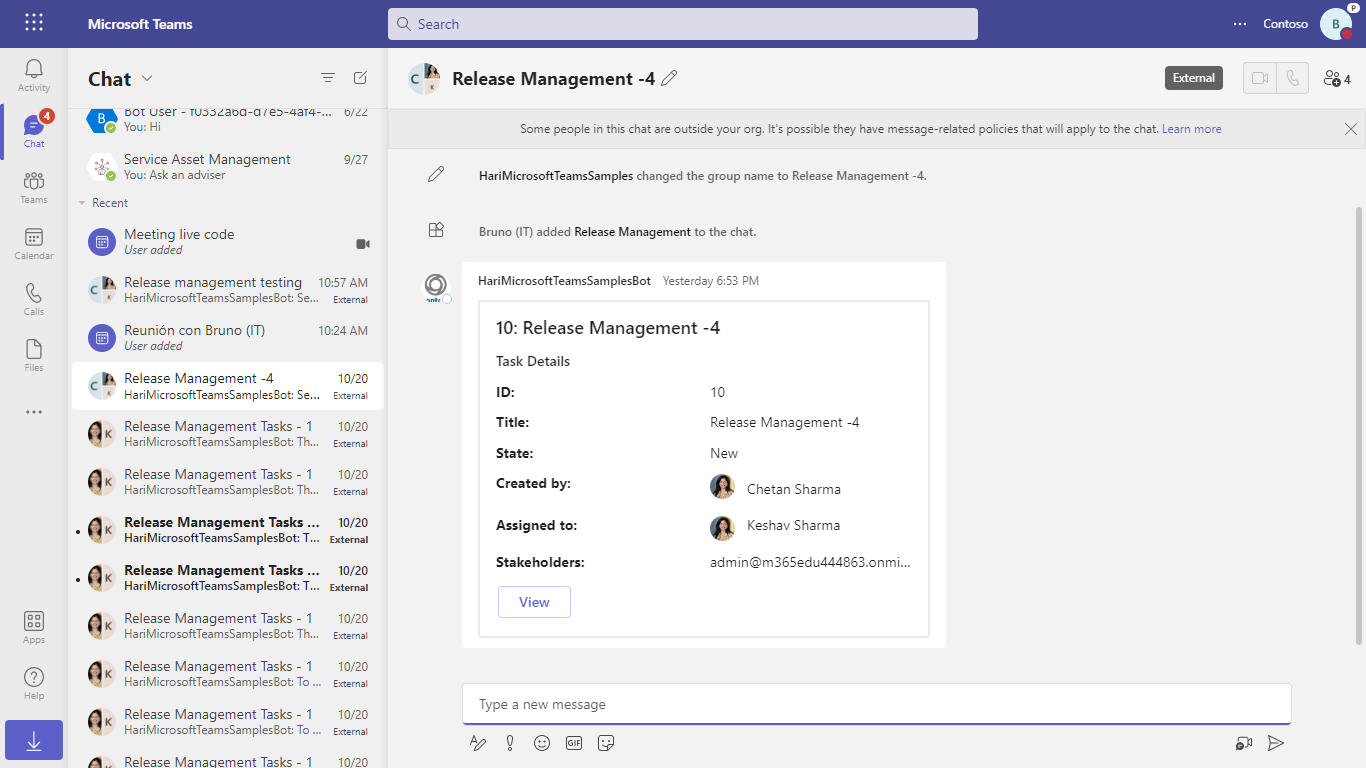Click the External badge
Viewport: 1366px width, 768px height.
coord(1194,78)
